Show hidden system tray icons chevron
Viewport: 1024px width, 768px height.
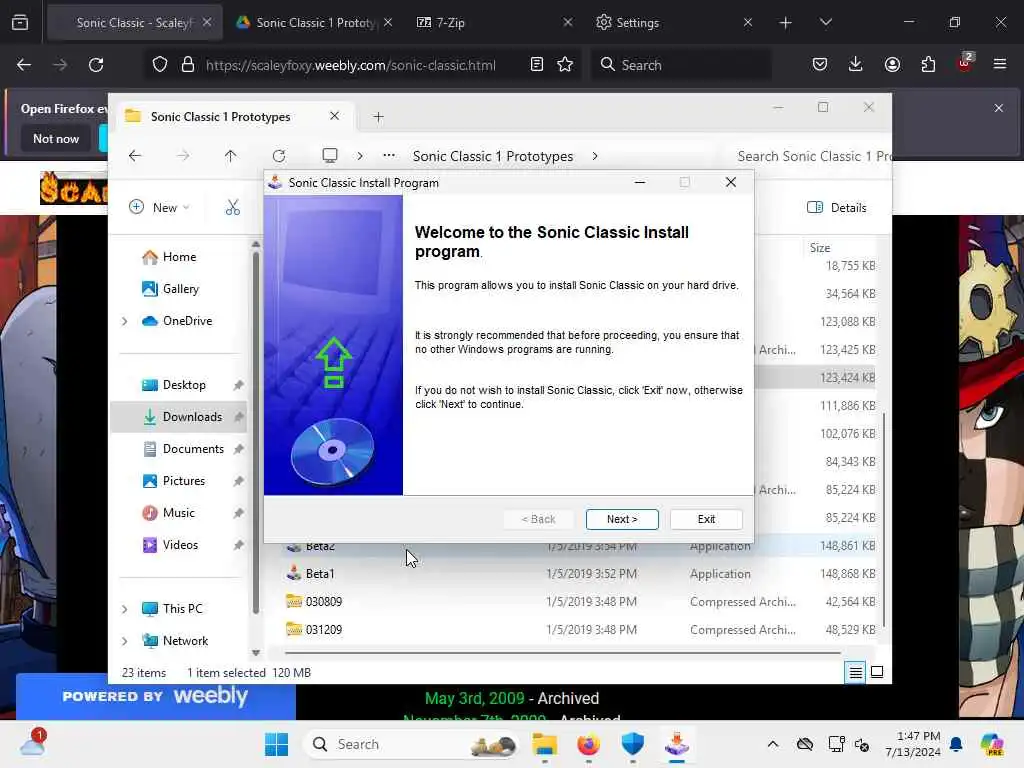[773, 744]
